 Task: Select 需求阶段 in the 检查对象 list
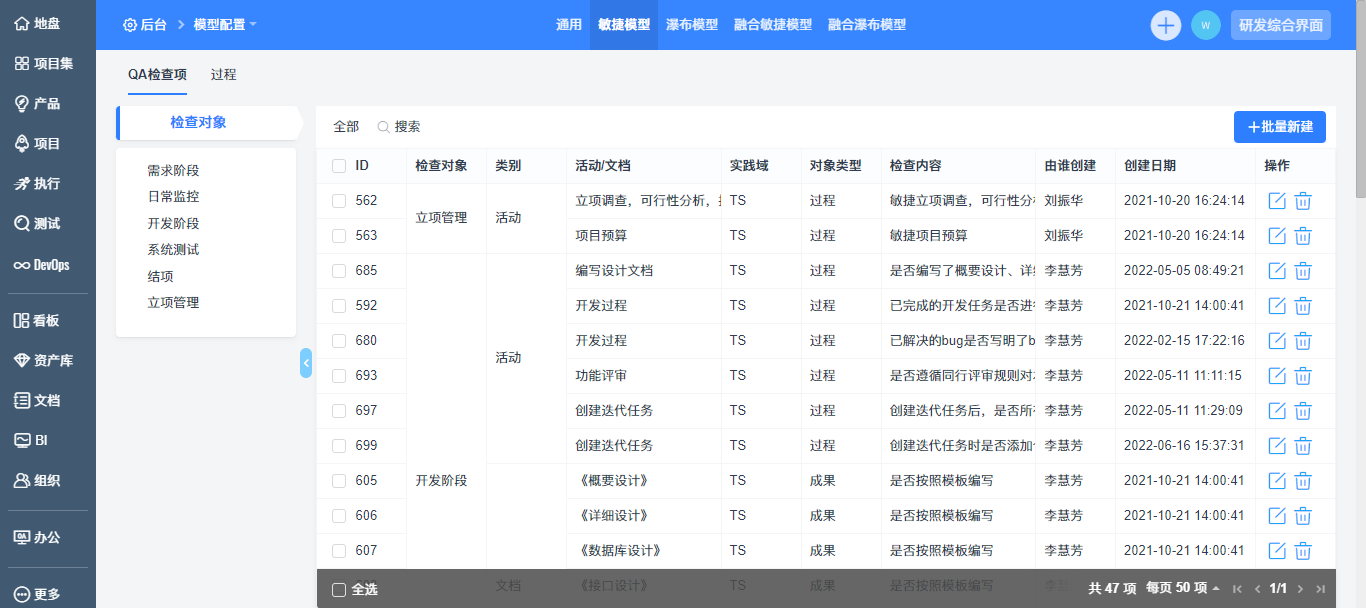[173, 171]
